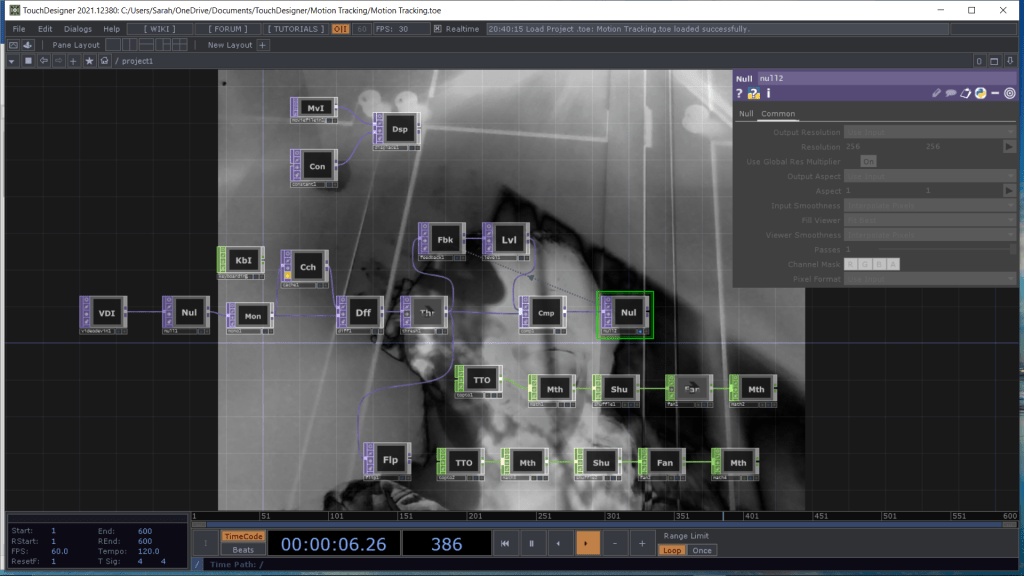This screenshot has height=576, width=1024.
Task: Expand the Resolution parameter arrow
Action: pos(1009,147)
